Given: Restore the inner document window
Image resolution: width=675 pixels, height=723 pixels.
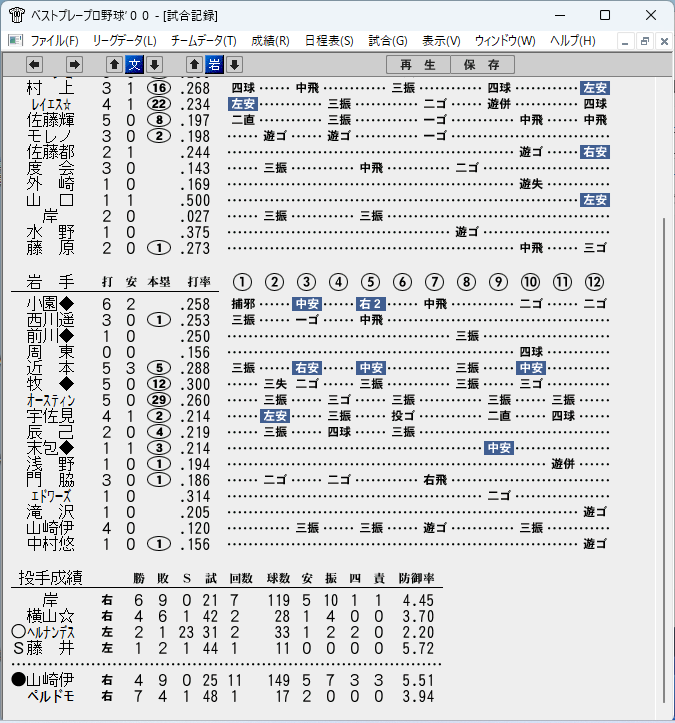Looking at the screenshot, I should point(645,41).
